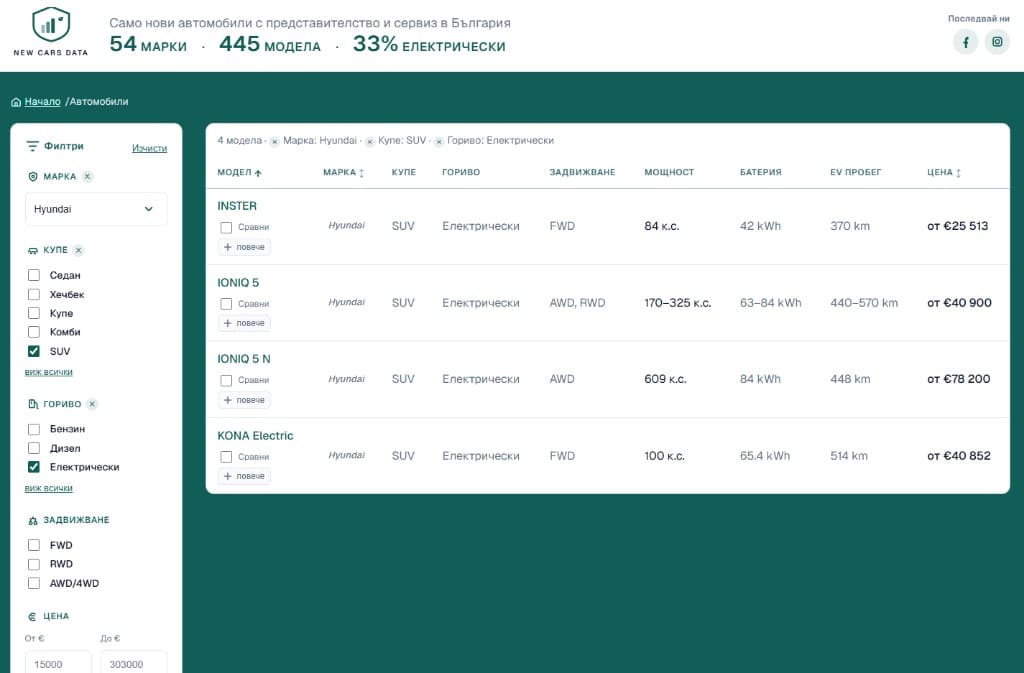Go to Начало breadcrumb link
This screenshot has width=1024, height=673.
tap(42, 102)
